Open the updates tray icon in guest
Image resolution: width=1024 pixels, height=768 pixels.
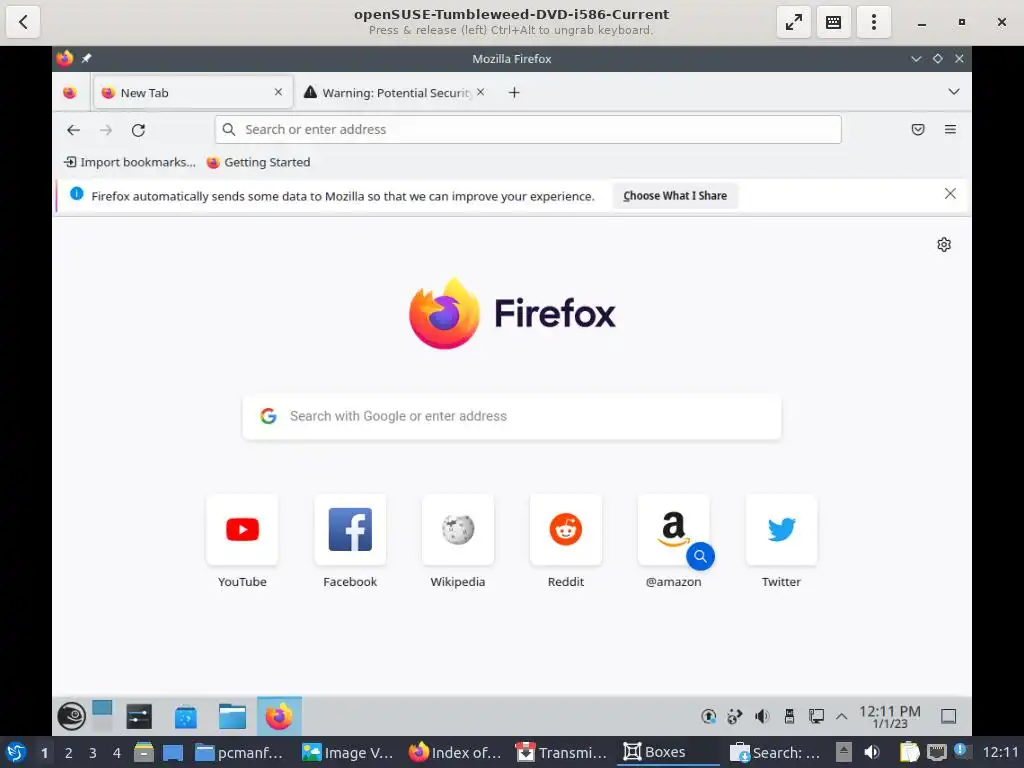tap(708, 716)
